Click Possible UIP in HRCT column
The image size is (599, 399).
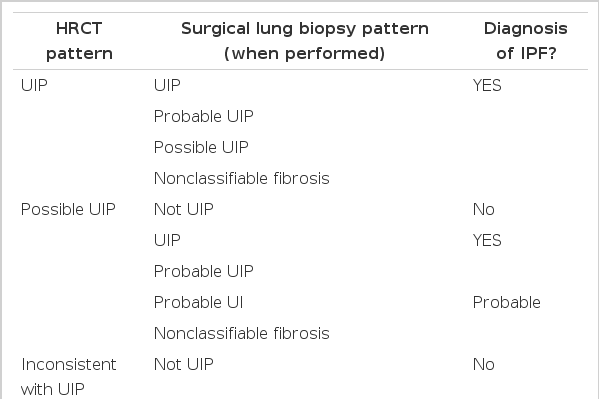coord(68,209)
